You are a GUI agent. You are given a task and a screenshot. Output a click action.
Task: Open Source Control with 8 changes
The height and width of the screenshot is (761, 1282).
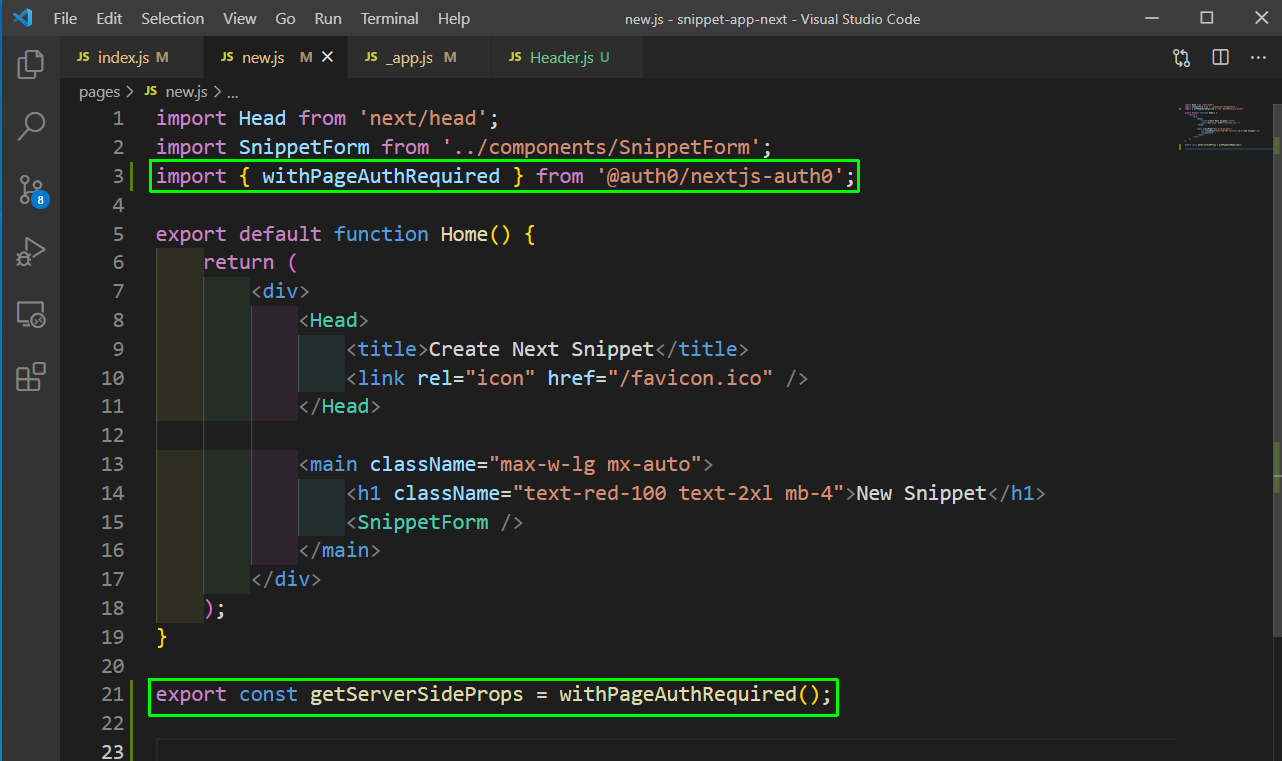click(x=31, y=190)
